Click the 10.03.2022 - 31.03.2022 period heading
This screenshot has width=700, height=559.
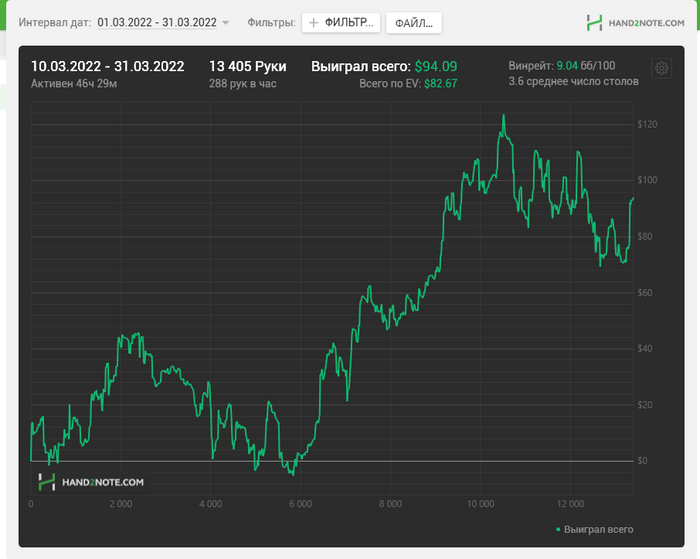[x=108, y=67]
